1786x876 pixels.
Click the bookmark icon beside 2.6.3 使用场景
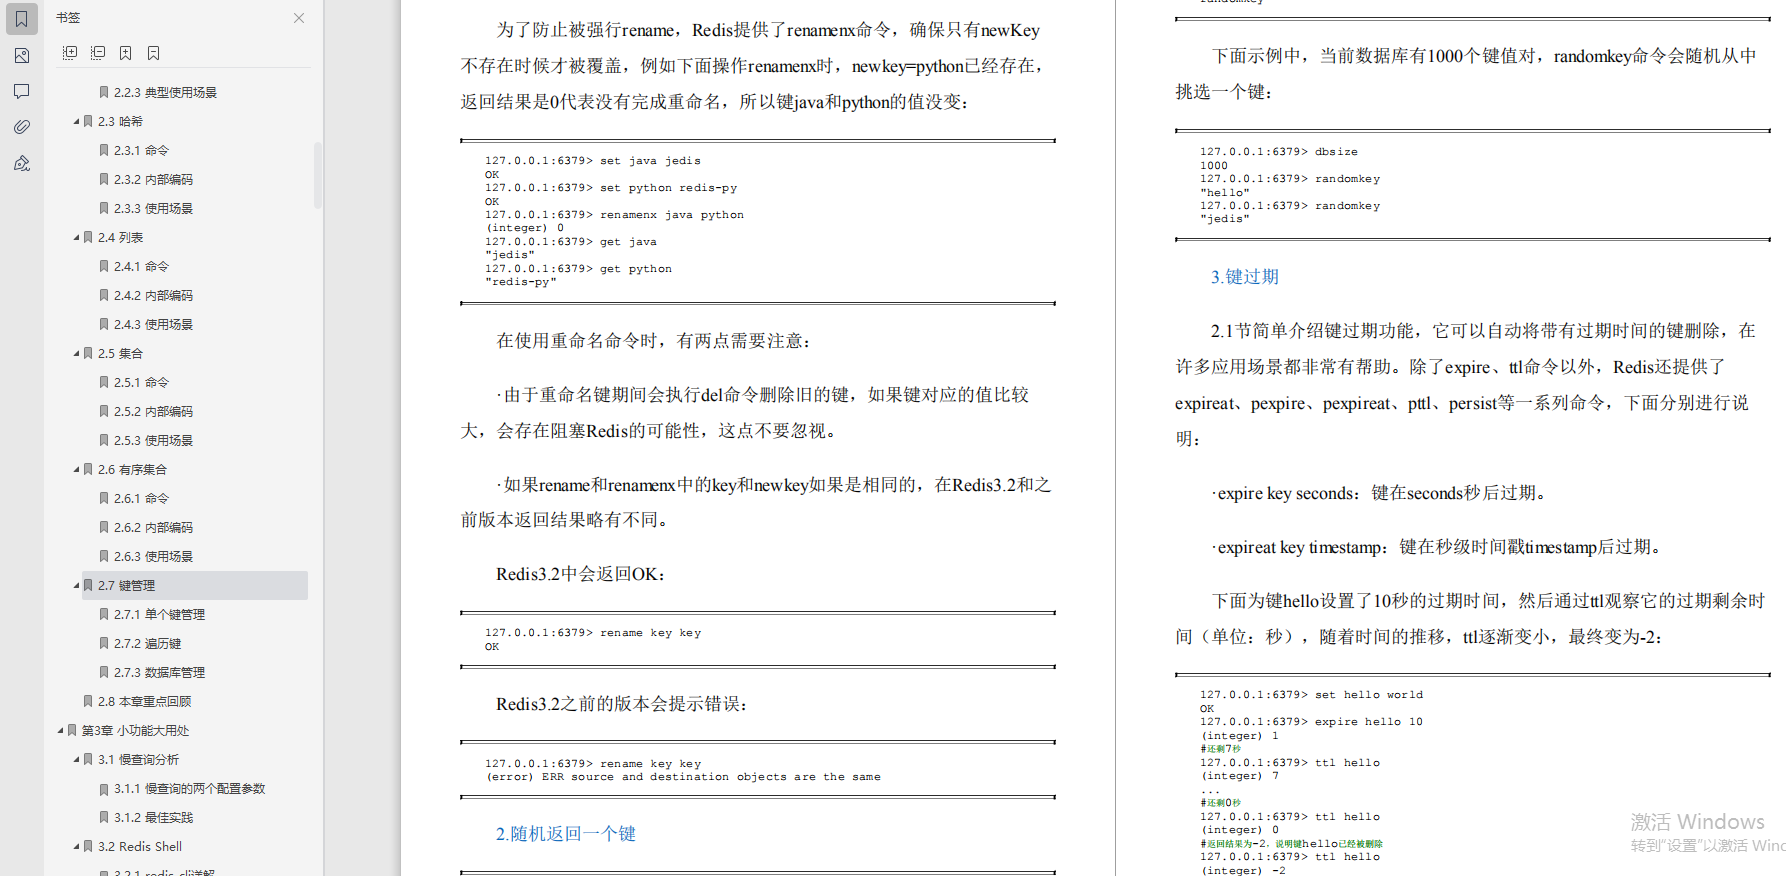point(104,556)
